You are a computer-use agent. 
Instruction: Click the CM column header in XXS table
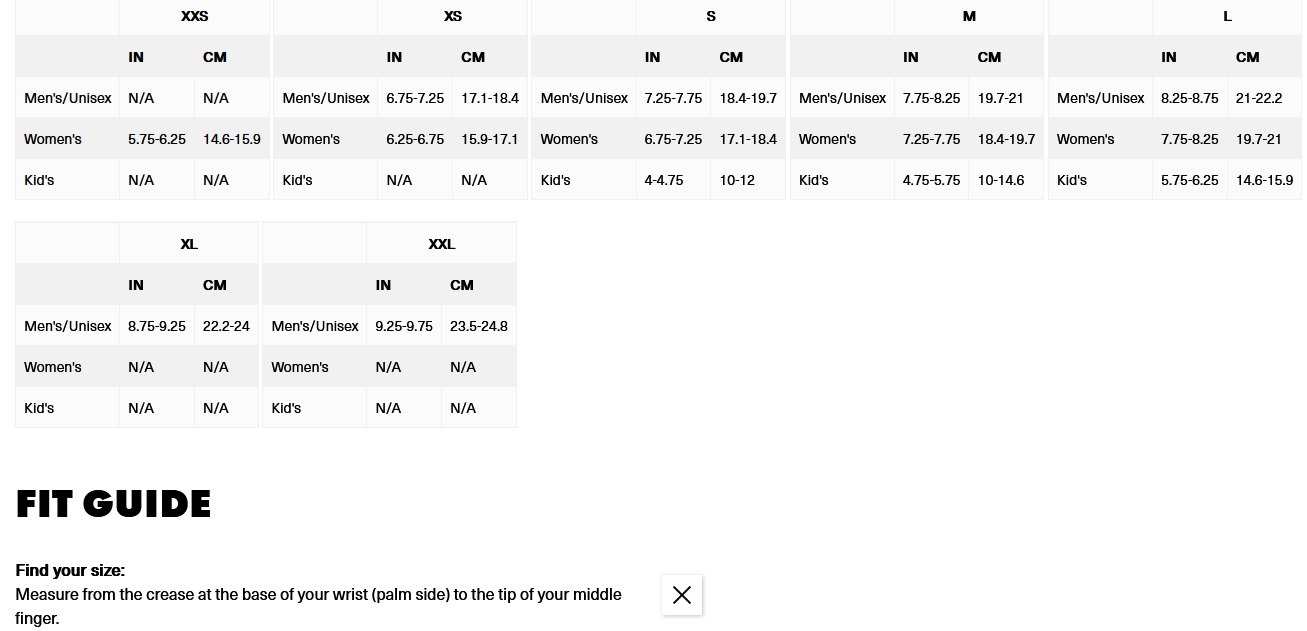[215, 57]
